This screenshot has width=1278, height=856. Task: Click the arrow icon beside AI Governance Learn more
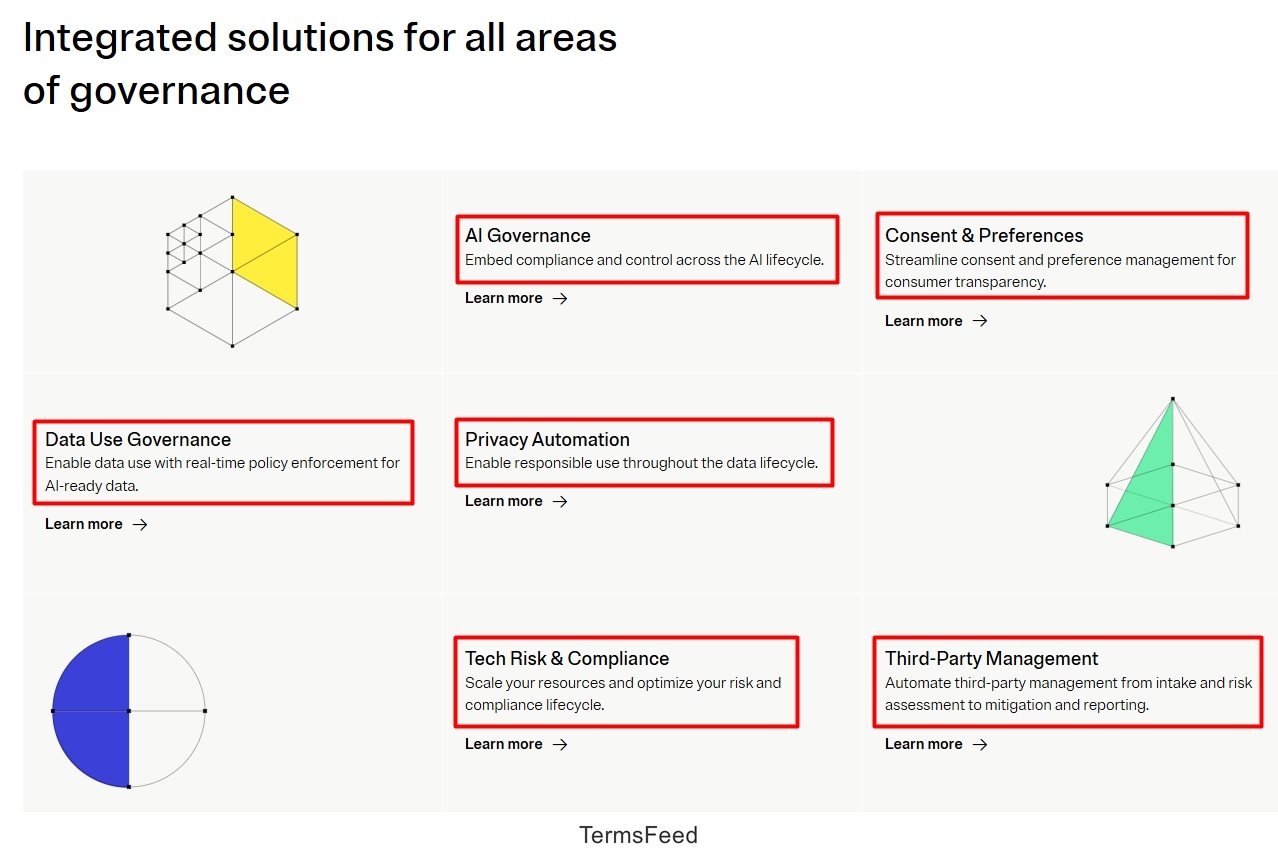(560, 298)
